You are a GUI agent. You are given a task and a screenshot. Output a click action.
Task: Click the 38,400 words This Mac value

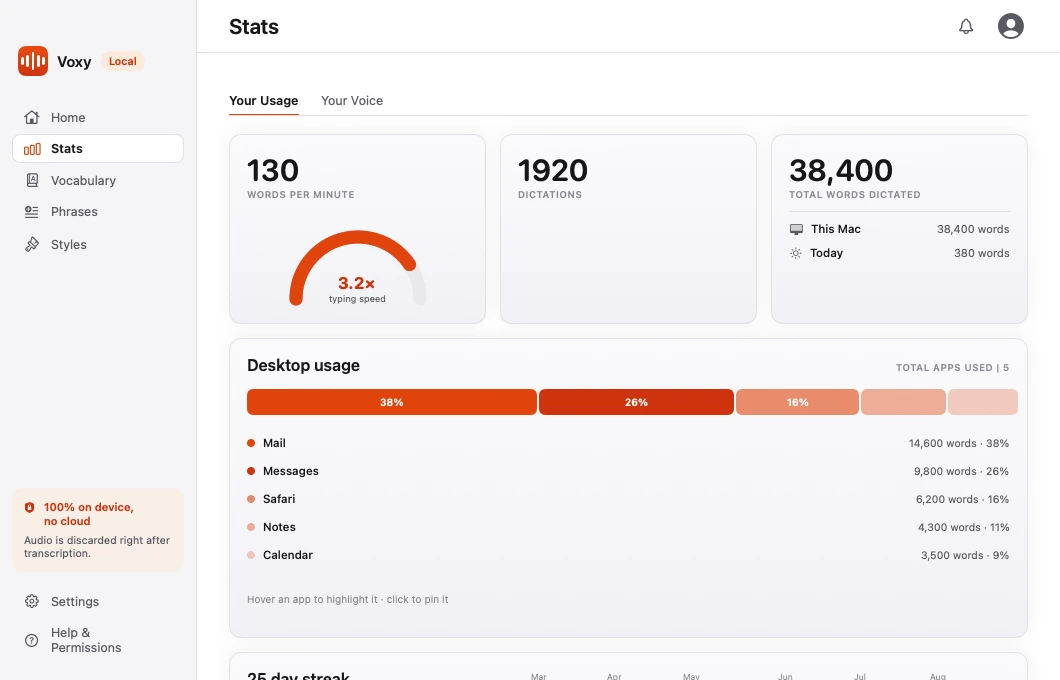[x=973, y=229]
